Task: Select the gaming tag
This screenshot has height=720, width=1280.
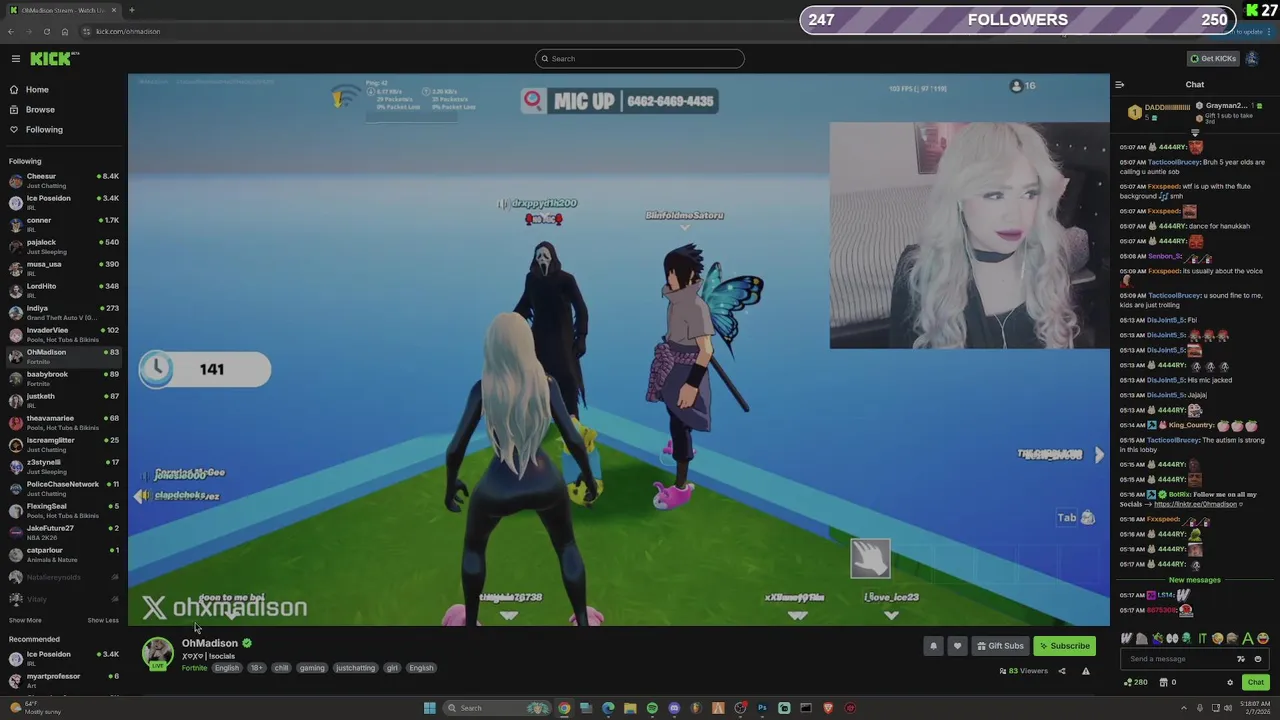Action: tap(312, 668)
